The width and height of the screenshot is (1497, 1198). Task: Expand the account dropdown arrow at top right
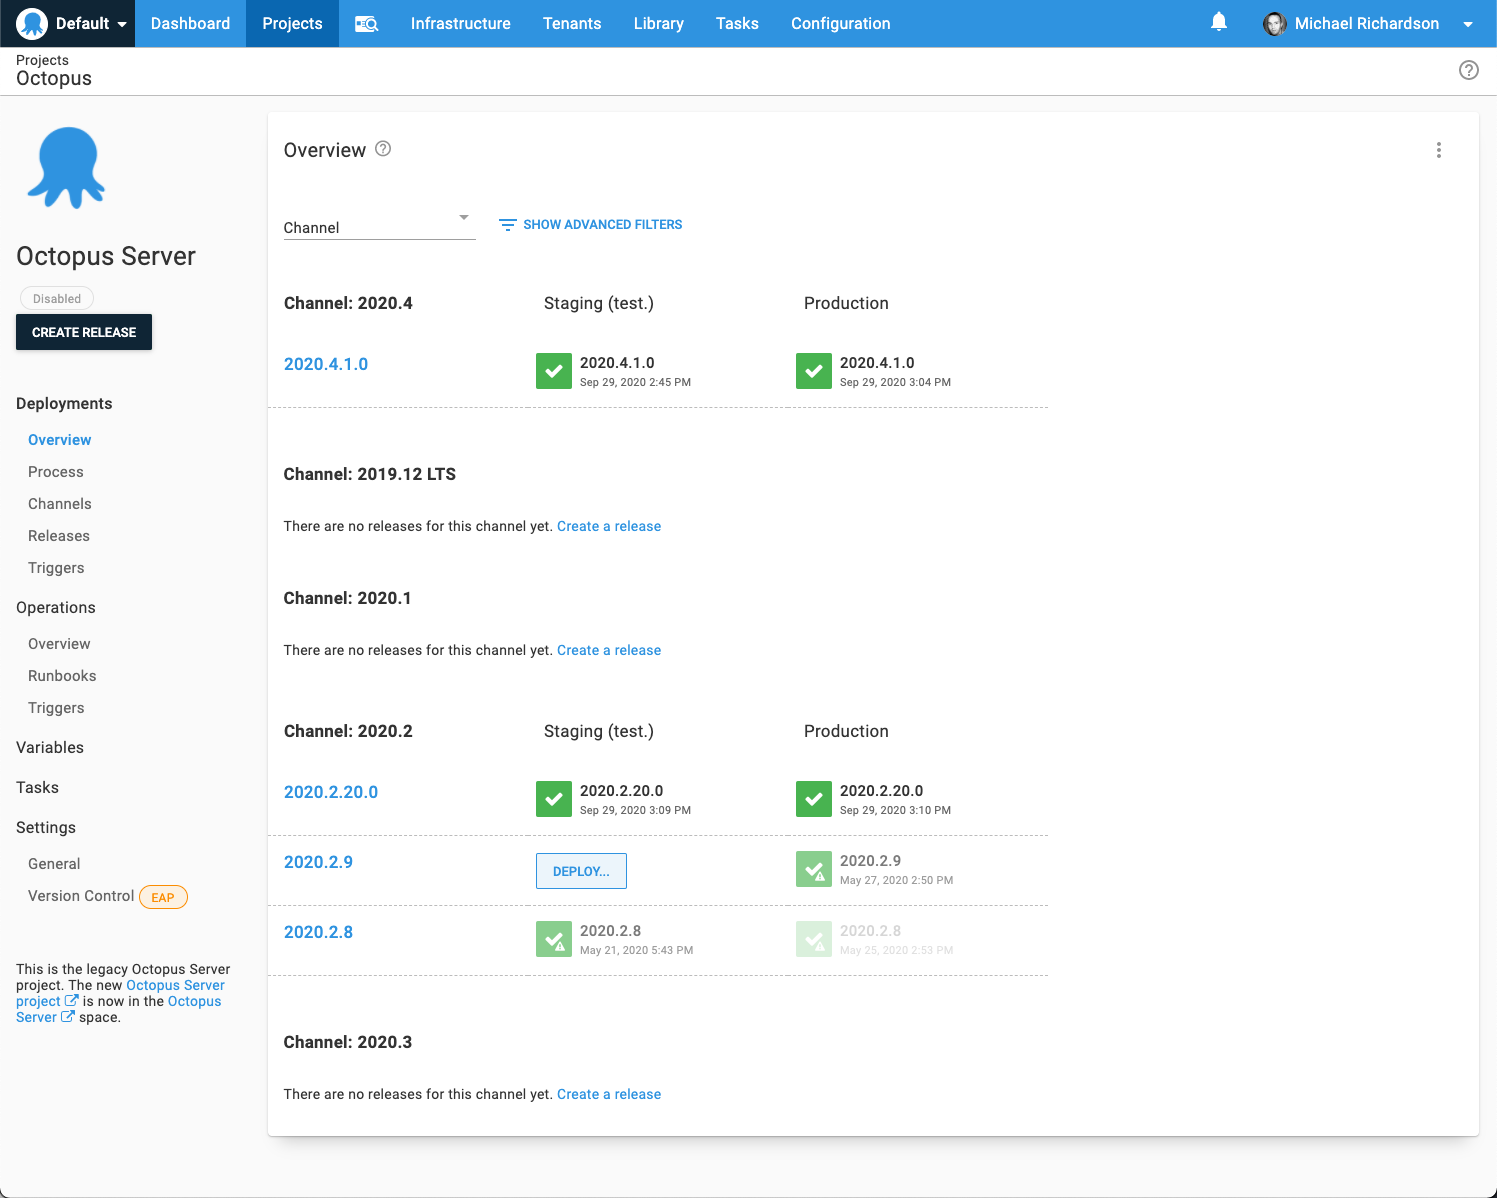(1468, 23)
